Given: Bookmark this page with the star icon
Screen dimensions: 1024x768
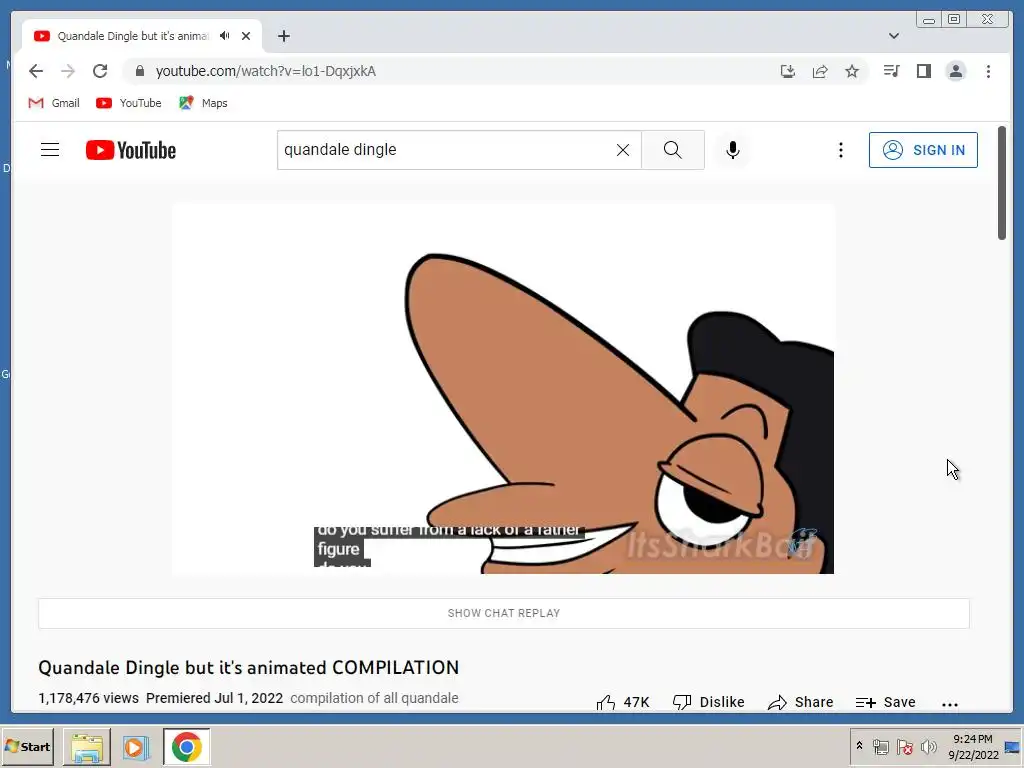Looking at the screenshot, I should [x=852, y=71].
